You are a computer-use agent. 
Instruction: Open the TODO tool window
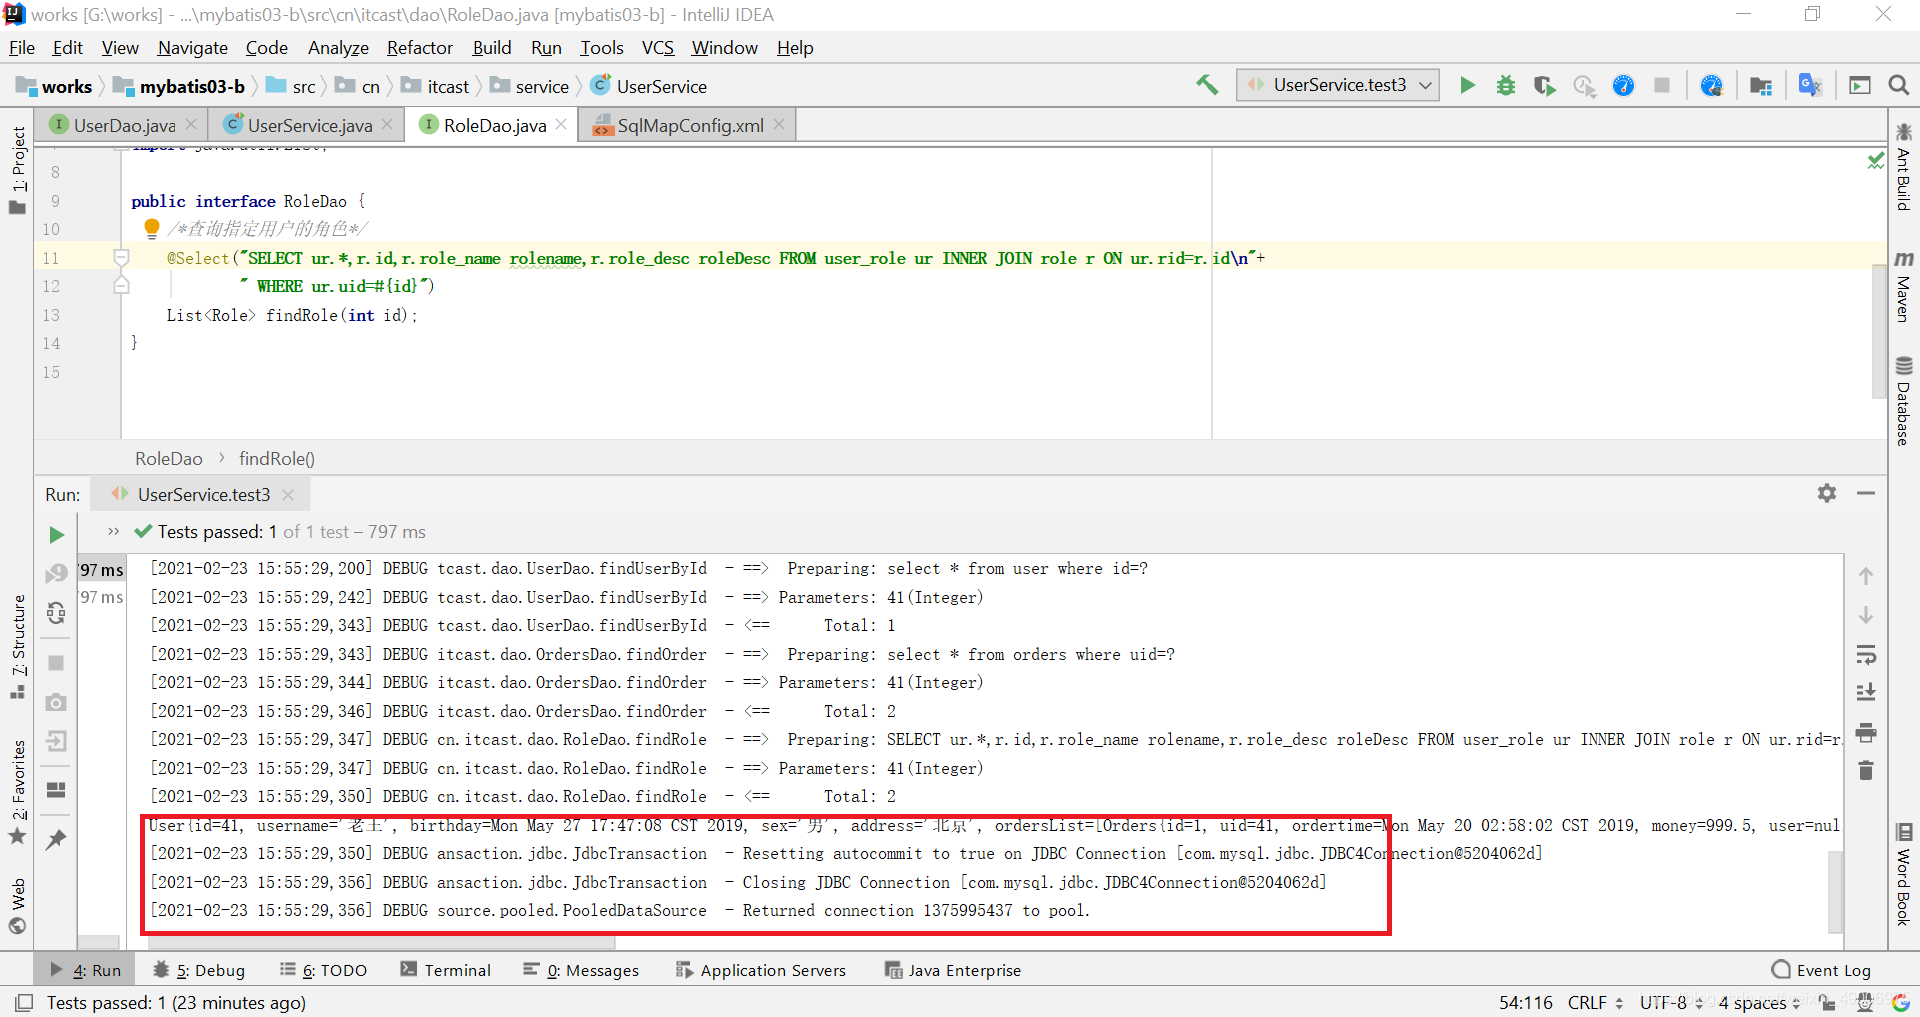(x=323, y=970)
